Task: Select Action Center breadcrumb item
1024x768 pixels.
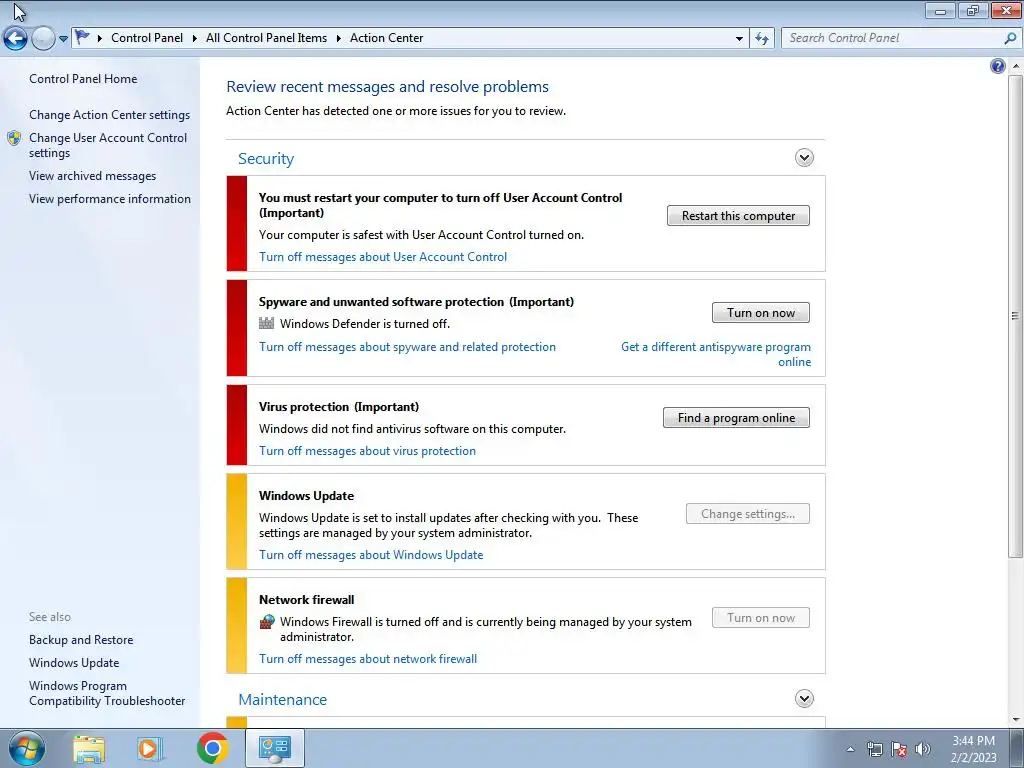Action: [x=387, y=38]
